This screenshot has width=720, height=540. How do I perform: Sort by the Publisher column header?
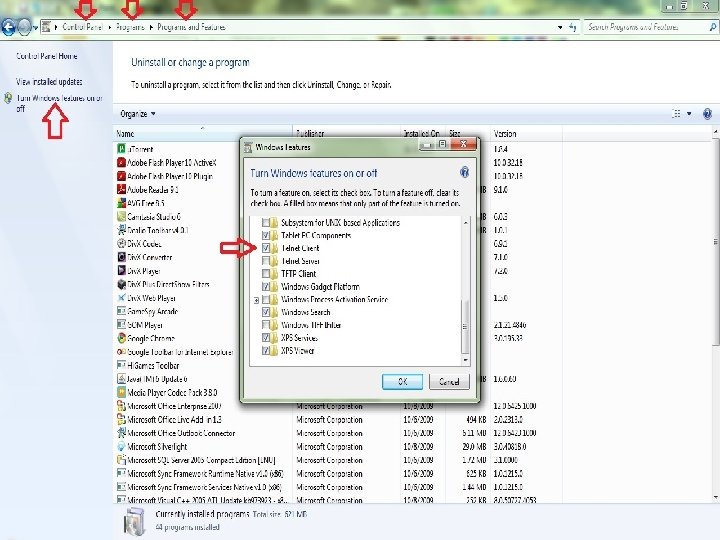pos(346,134)
